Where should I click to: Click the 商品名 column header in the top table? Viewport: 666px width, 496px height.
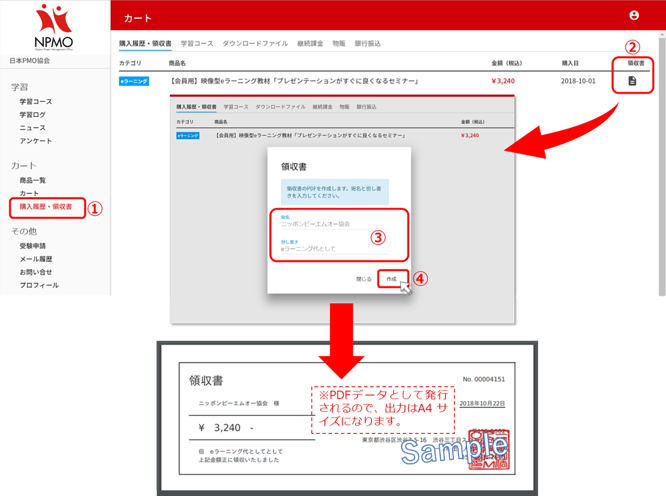pos(177,63)
